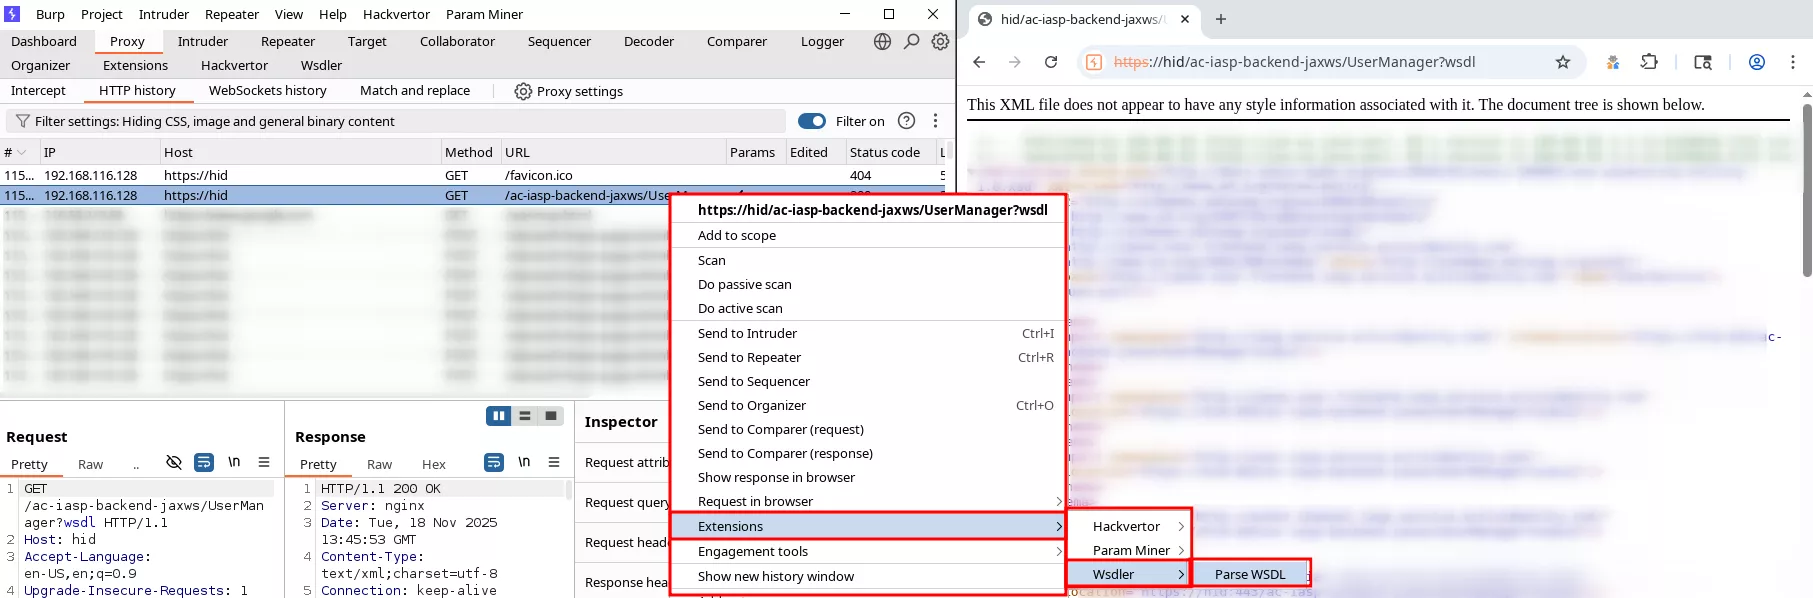The image size is (1813, 598).
Task: Open HTTP history three-dot options menu
Action: coord(935,121)
